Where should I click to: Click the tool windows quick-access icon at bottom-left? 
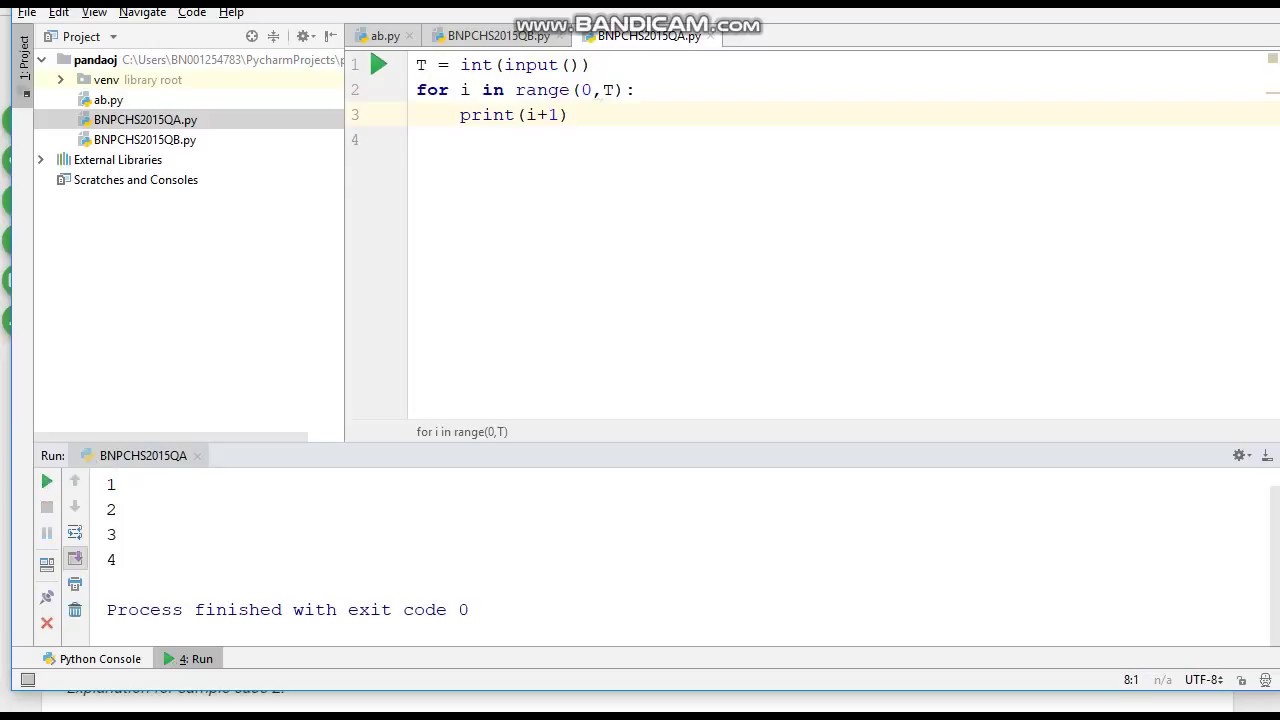point(28,680)
